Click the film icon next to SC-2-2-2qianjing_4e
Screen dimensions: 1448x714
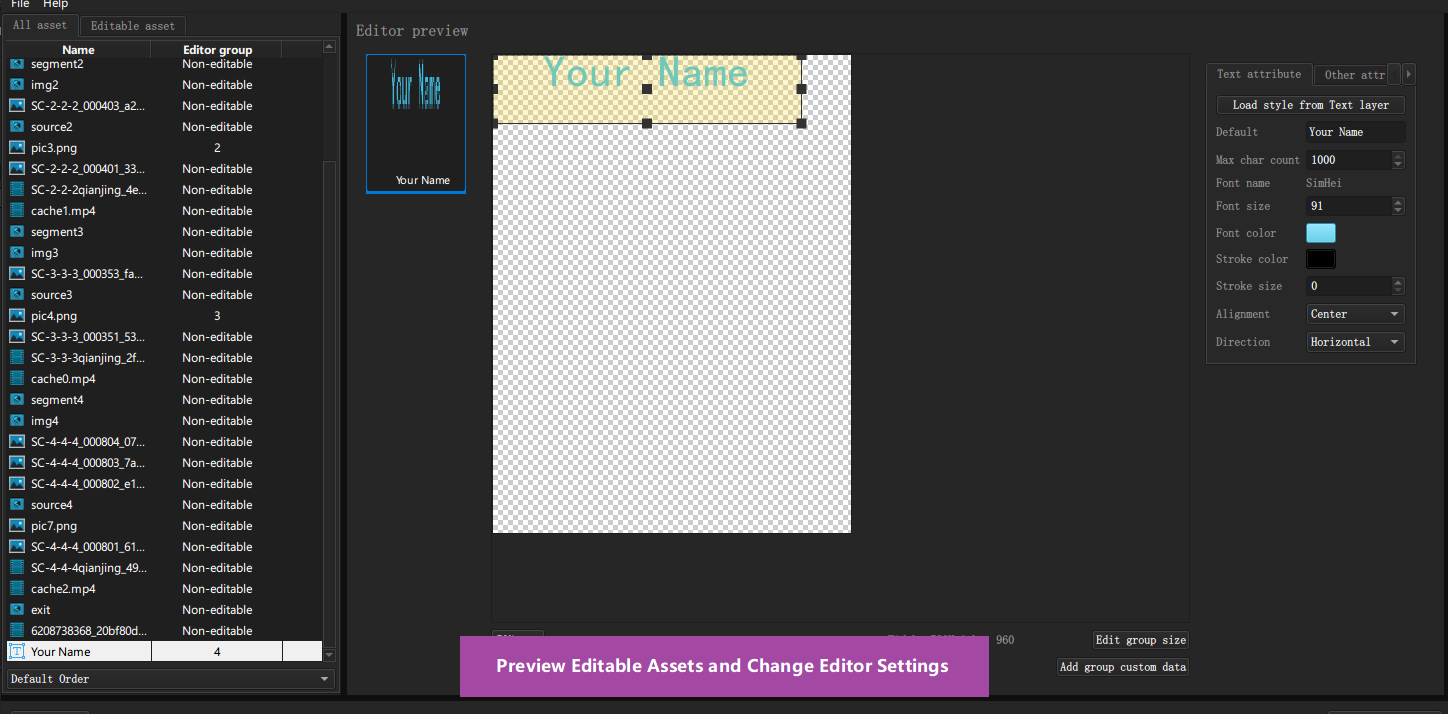click(16, 189)
